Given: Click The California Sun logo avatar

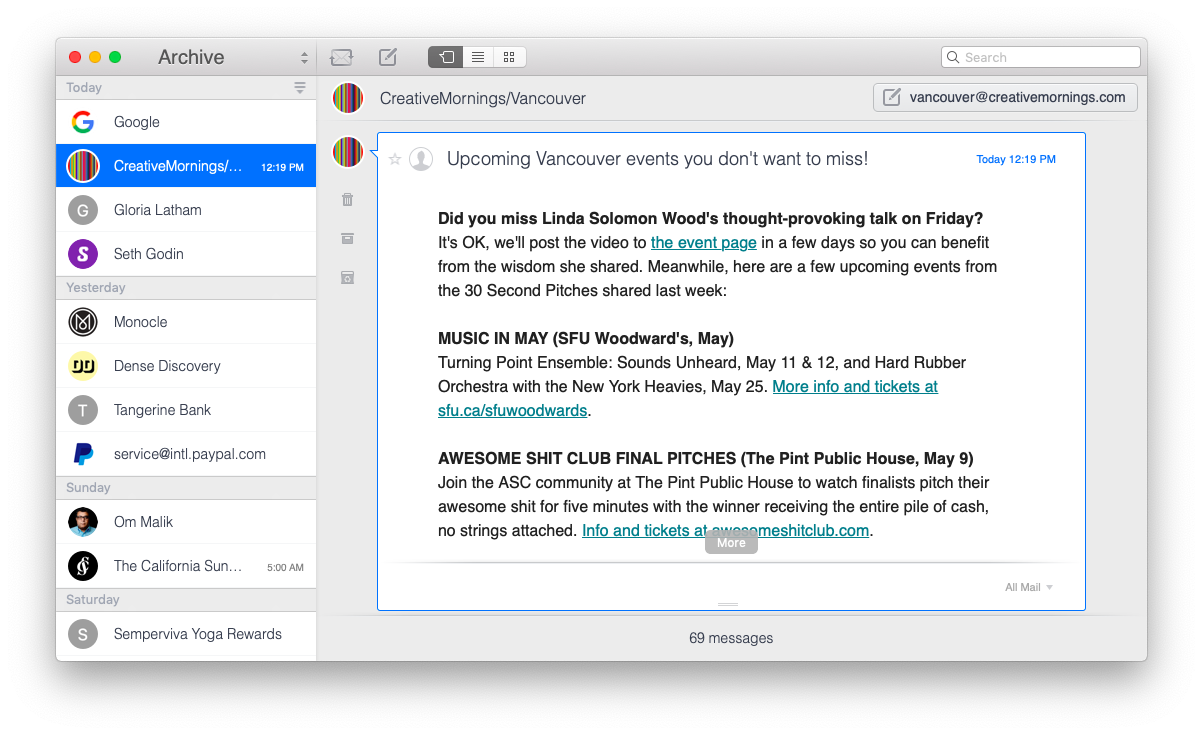Looking at the screenshot, I should coord(83,566).
